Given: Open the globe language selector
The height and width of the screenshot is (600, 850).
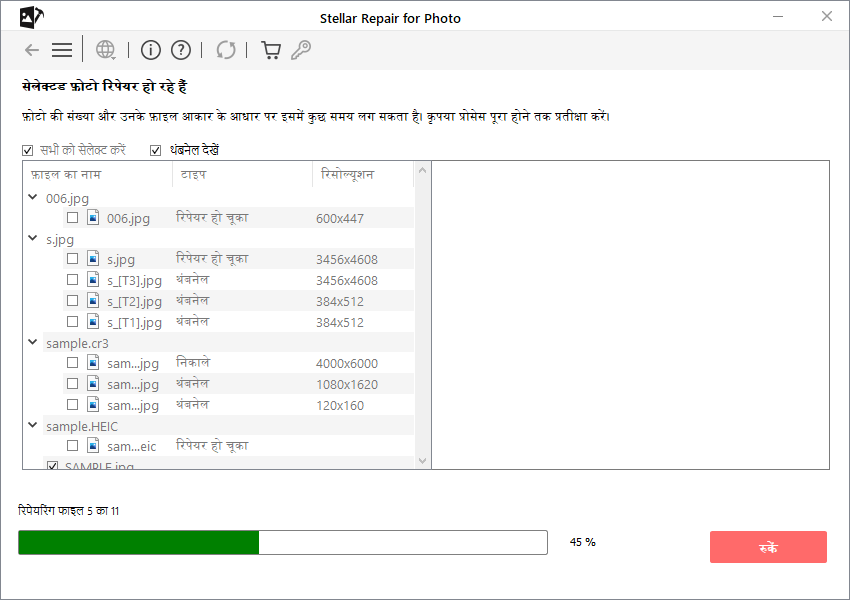Looking at the screenshot, I should pyautogui.click(x=105, y=50).
